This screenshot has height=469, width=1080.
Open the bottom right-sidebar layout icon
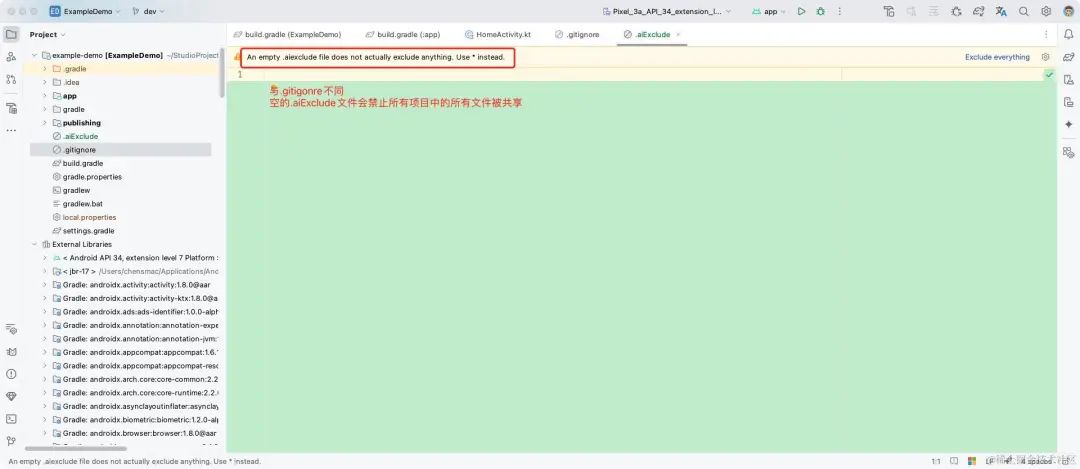1068,152
